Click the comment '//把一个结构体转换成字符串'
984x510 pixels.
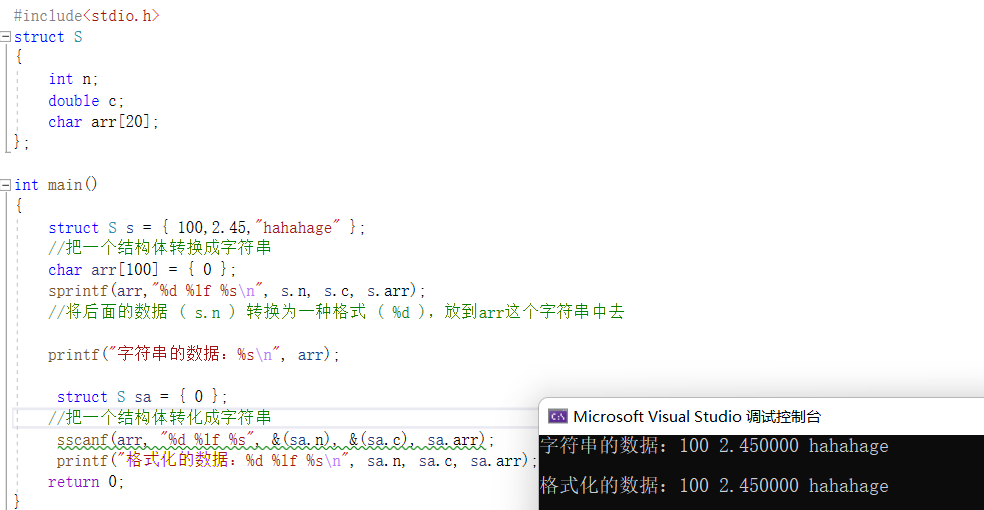(159, 248)
